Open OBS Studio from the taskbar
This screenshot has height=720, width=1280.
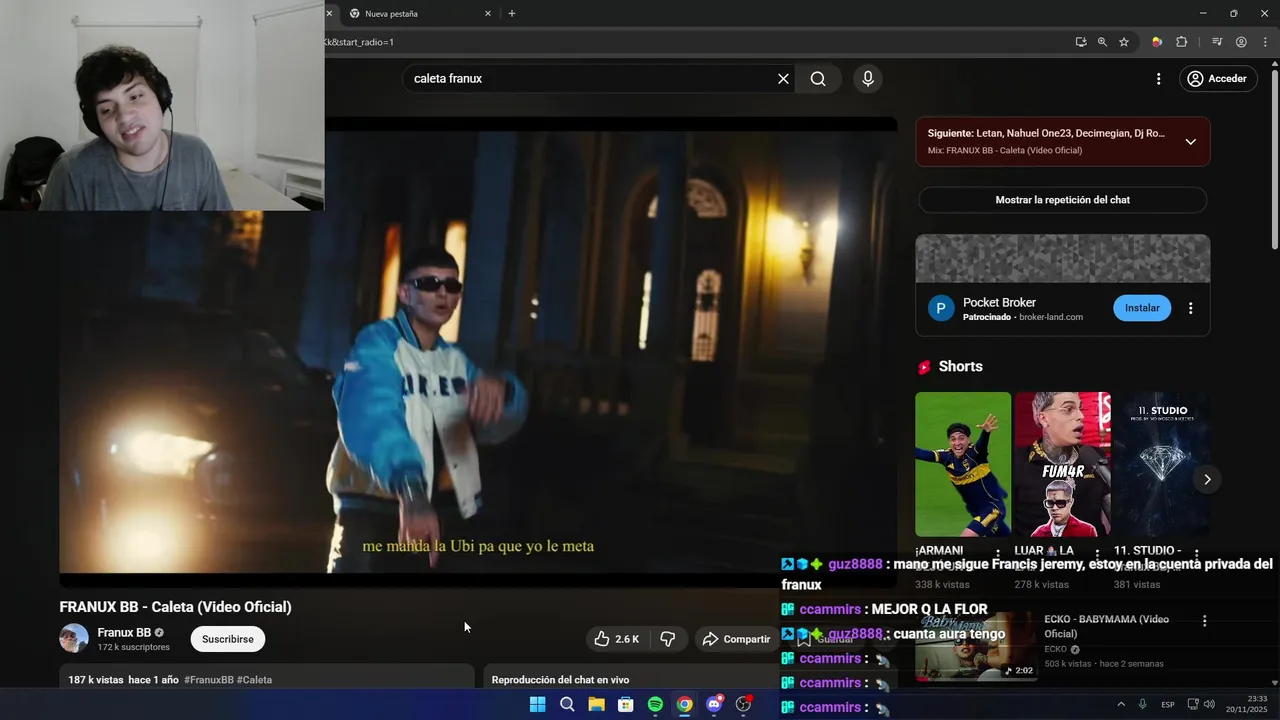743,704
